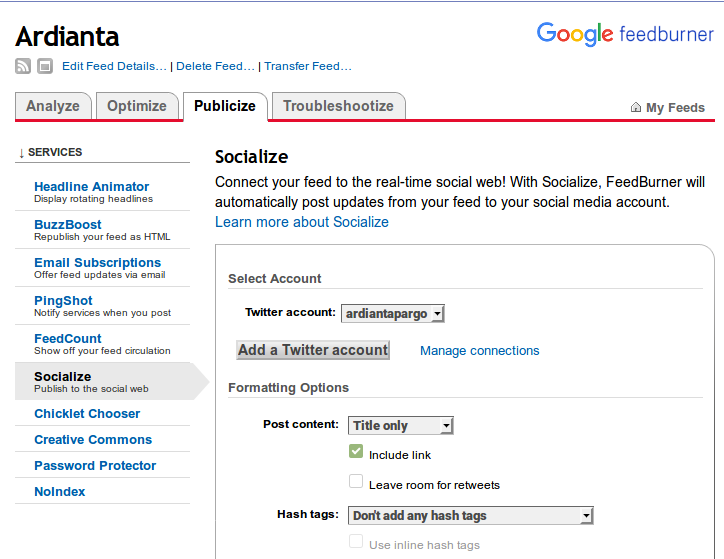Select Email Subscriptions in the services sidebar
The height and width of the screenshot is (559, 724).
97,263
